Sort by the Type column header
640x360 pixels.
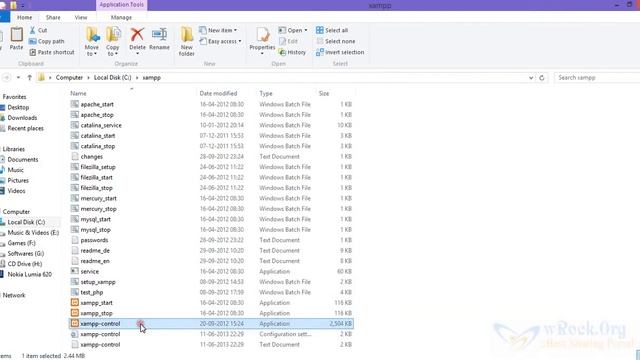tap(266, 93)
